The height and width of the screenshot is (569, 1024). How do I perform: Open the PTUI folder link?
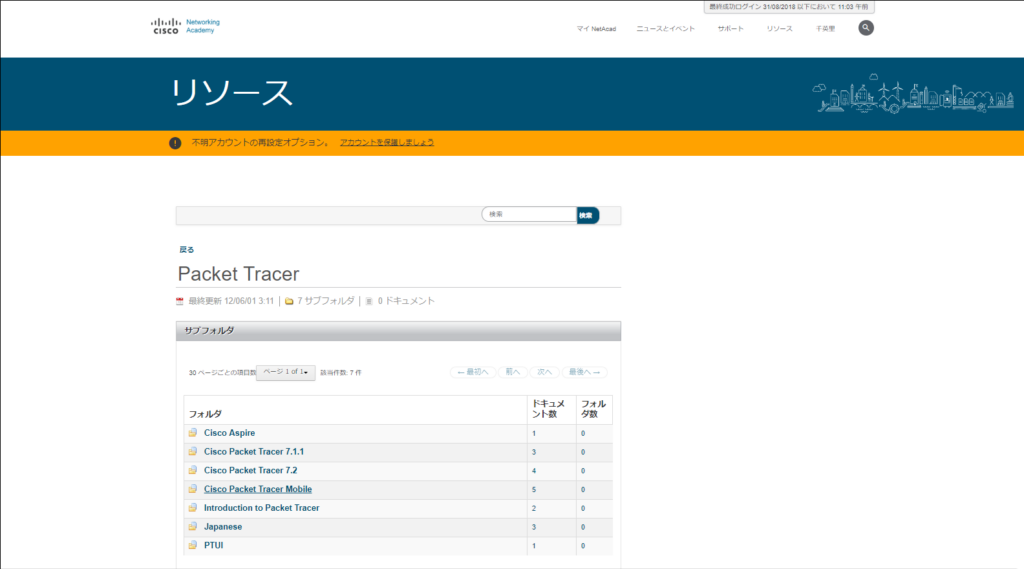click(214, 545)
